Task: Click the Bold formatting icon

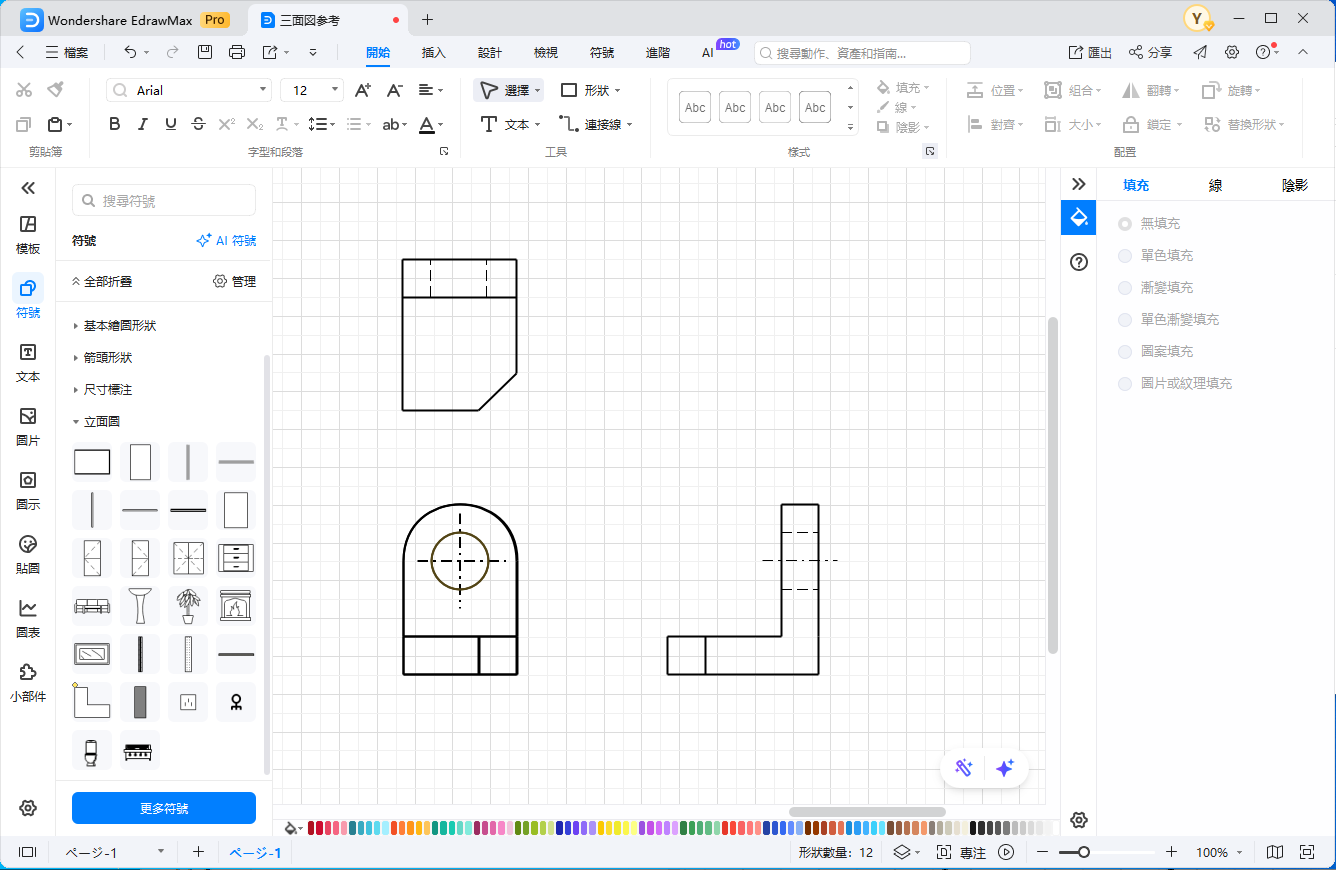Action: (114, 124)
